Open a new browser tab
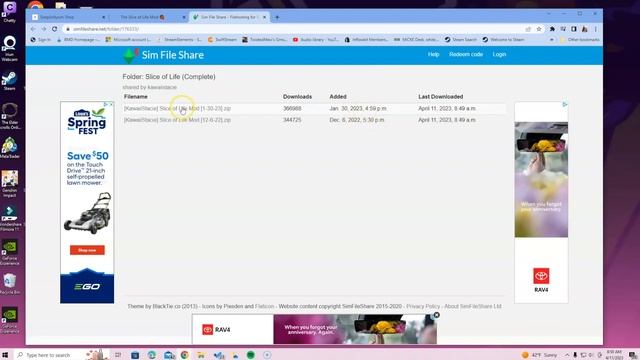The image size is (640, 360). pyautogui.click(x=277, y=17)
